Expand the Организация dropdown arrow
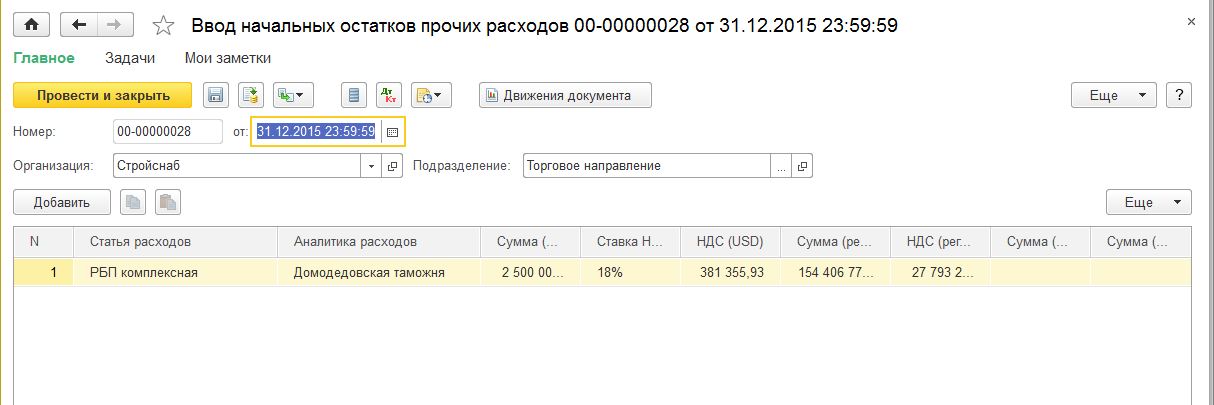The width and height of the screenshot is (1214, 405). pos(372,166)
